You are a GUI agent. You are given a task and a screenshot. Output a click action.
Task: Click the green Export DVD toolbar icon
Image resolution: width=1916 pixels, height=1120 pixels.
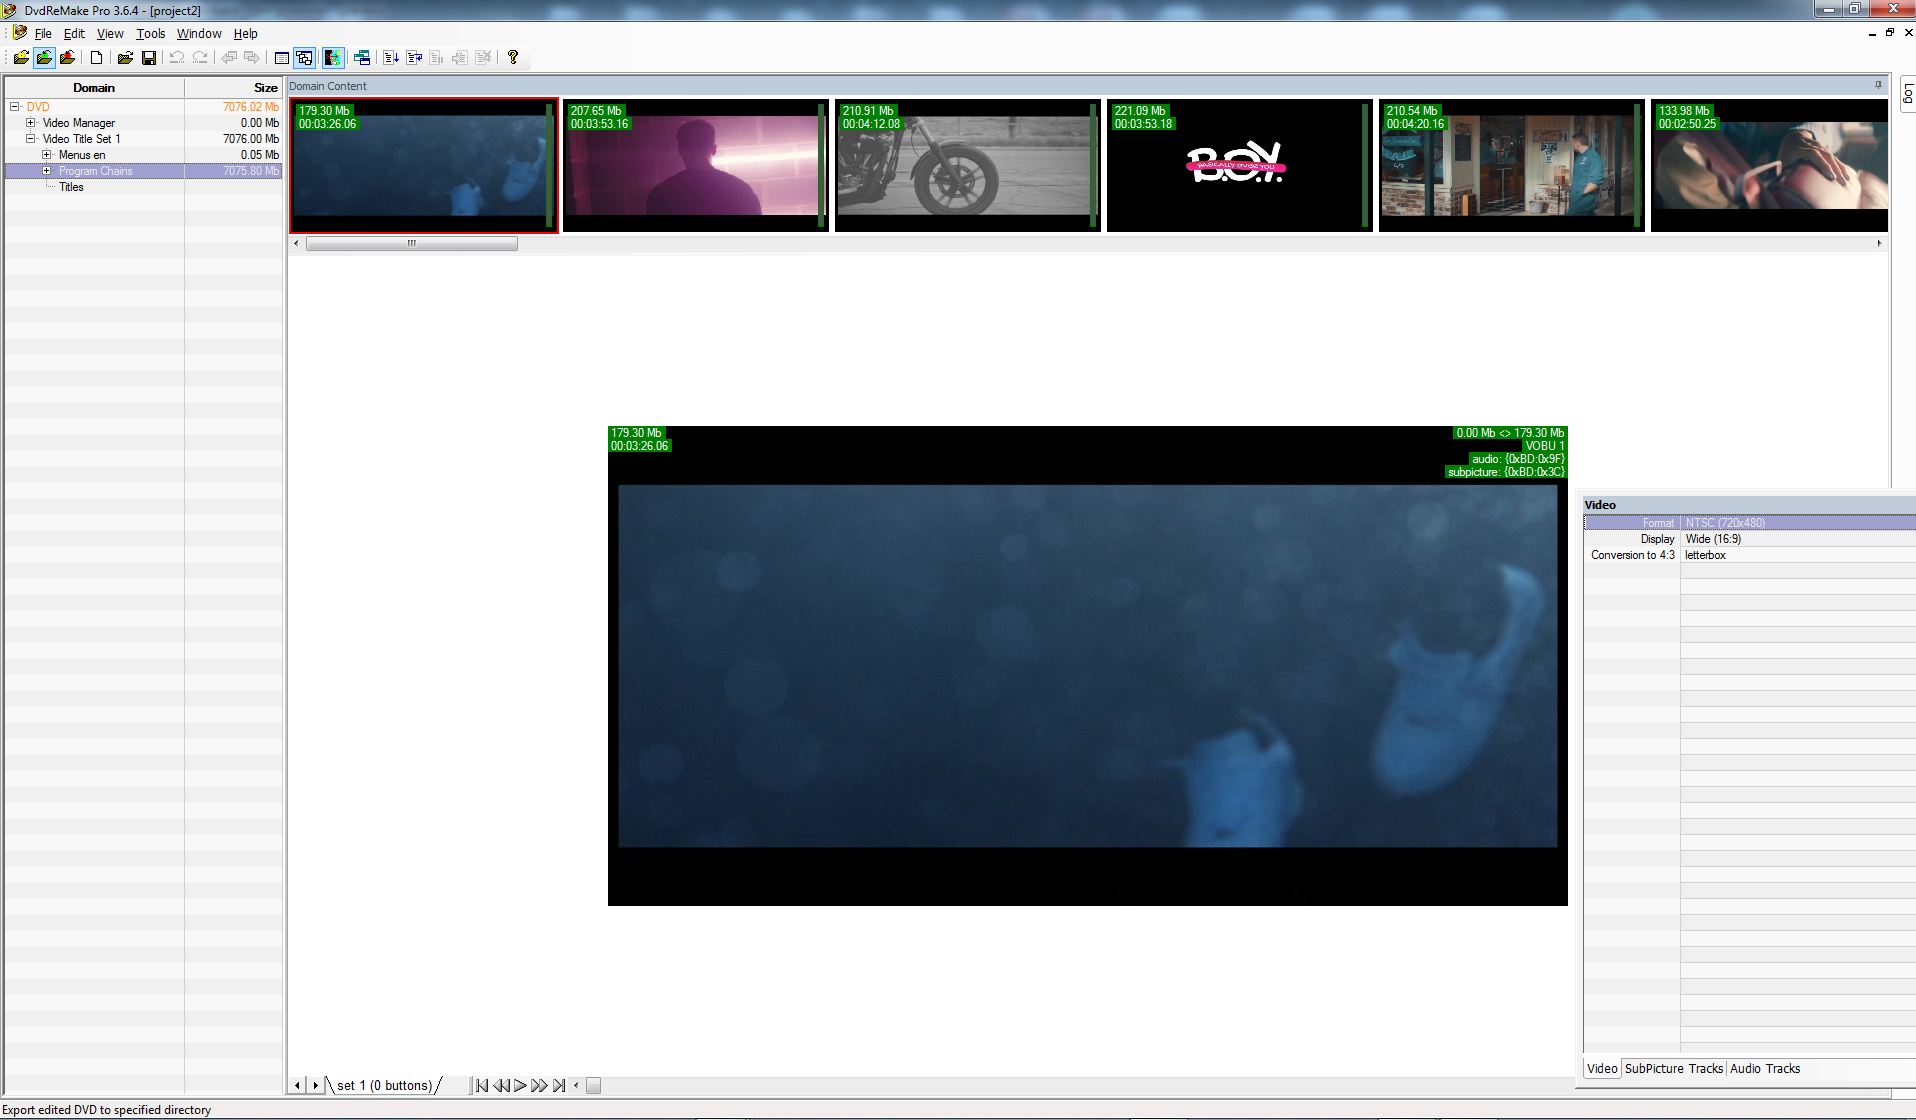click(x=44, y=58)
